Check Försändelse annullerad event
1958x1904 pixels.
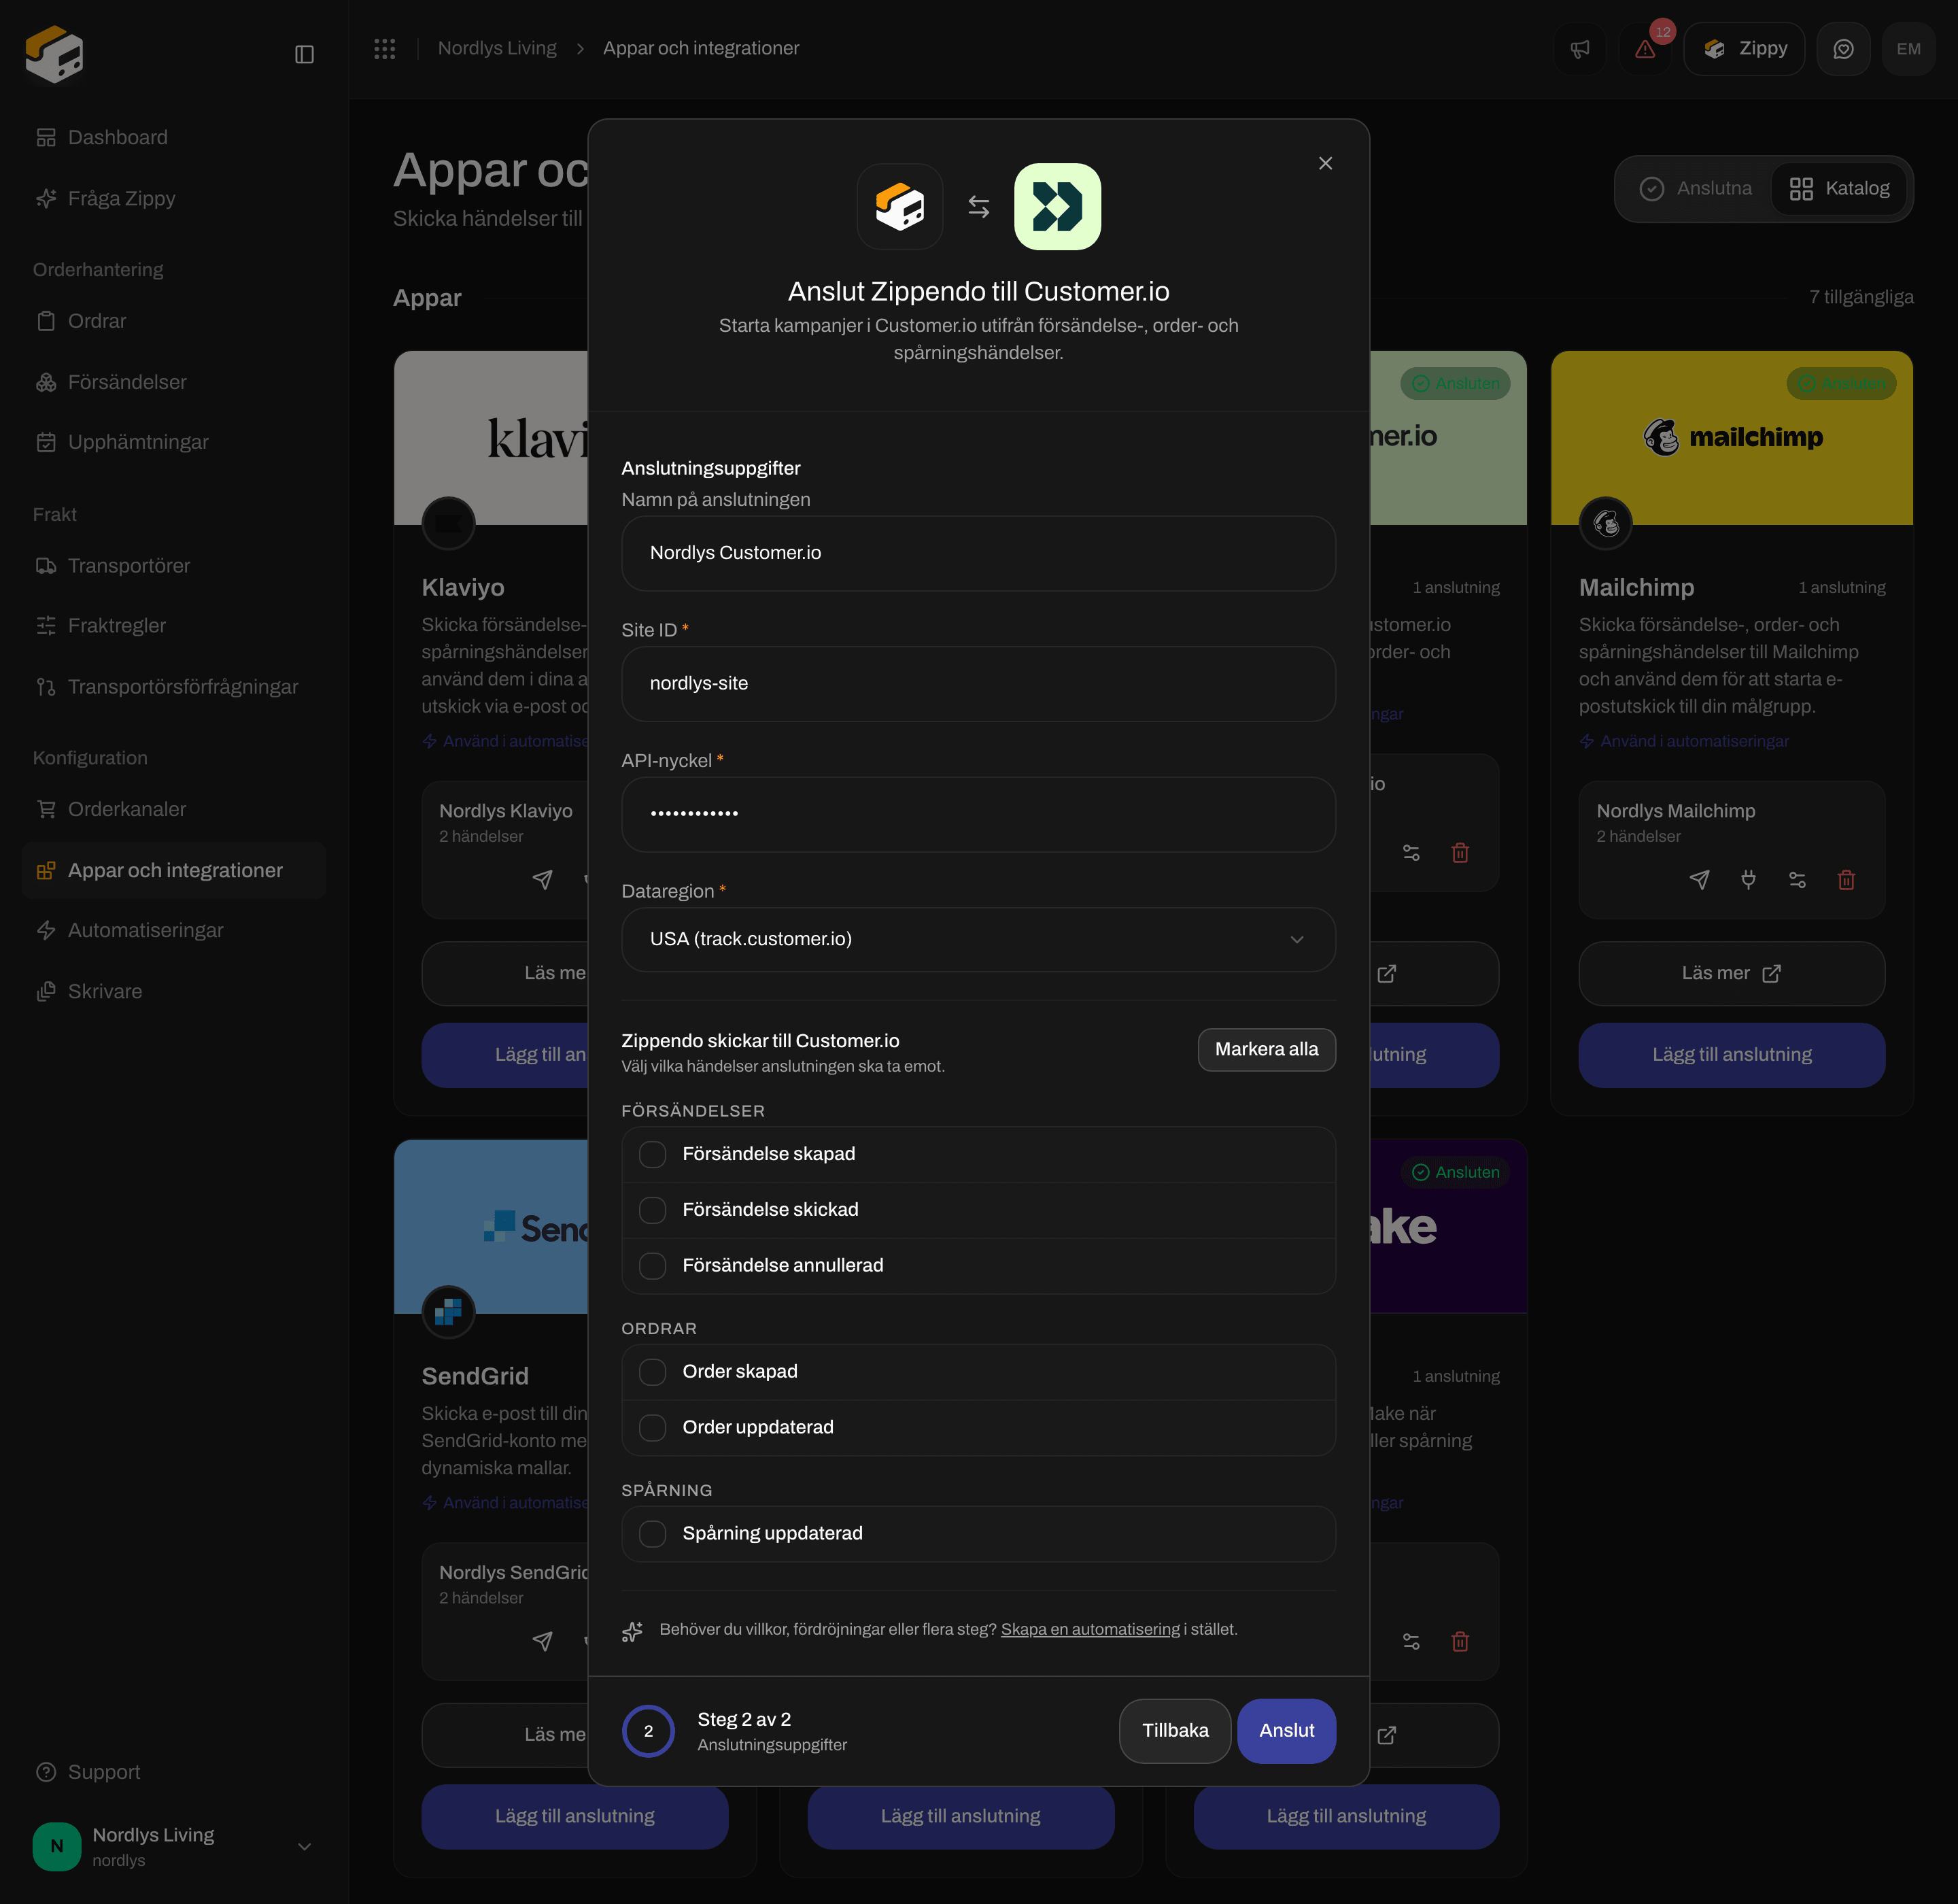(652, 1266)
